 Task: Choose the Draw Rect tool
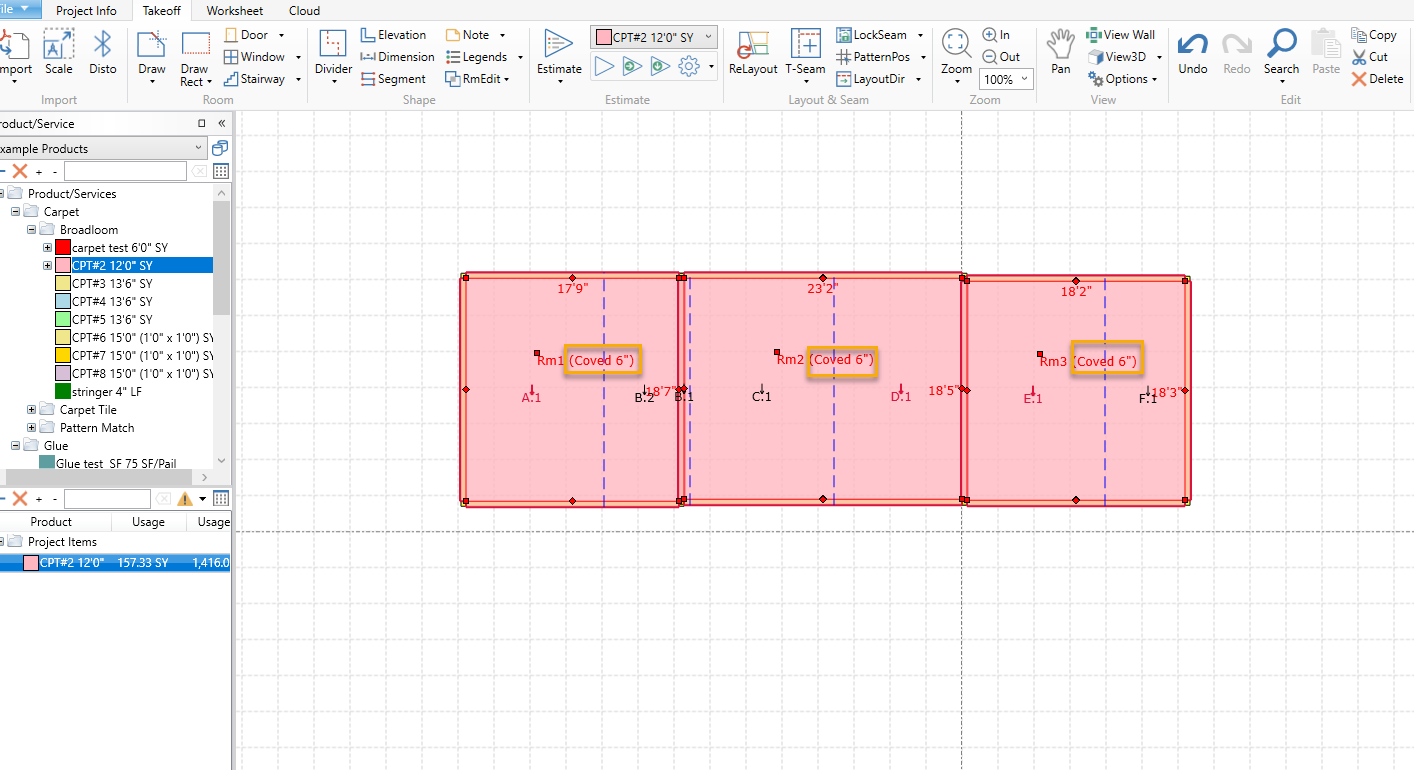pos(195,58)
